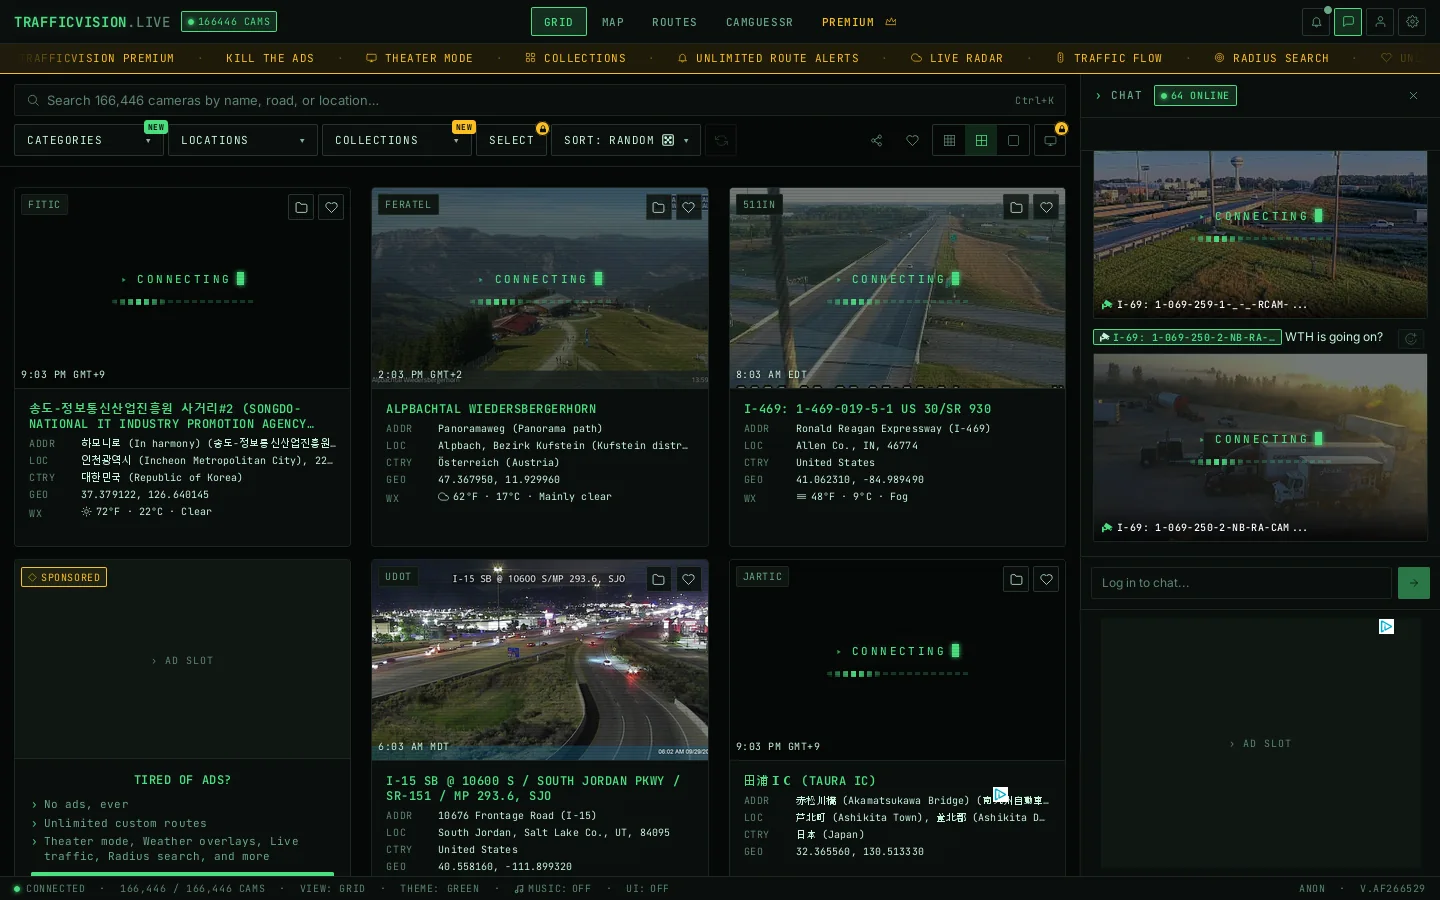Collapse chat panel with chevron
The height and width of the screenshot is (900, 1440).
1098,96
